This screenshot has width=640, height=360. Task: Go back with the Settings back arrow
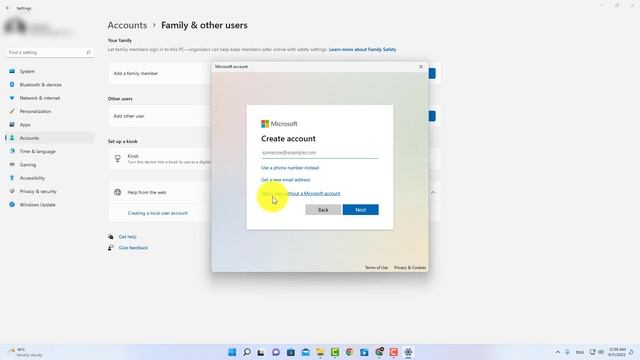[x=7, y=8]
